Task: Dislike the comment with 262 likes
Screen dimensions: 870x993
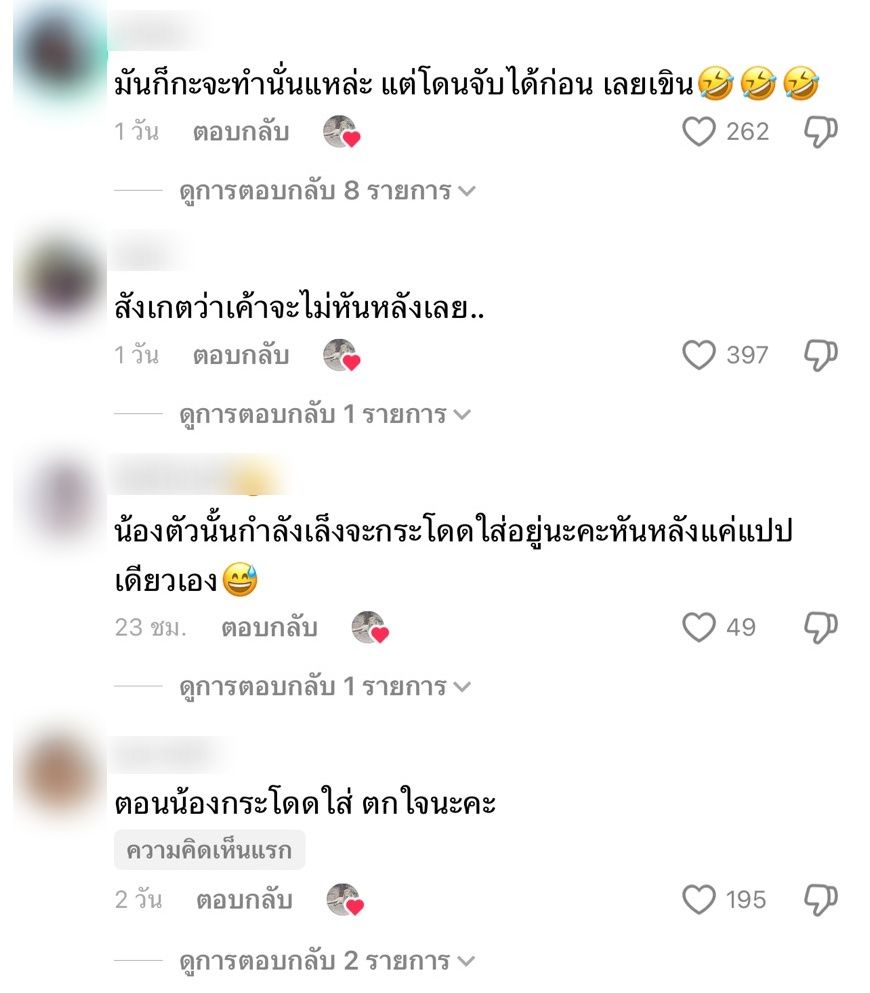Action: click(x=821, y=132)
